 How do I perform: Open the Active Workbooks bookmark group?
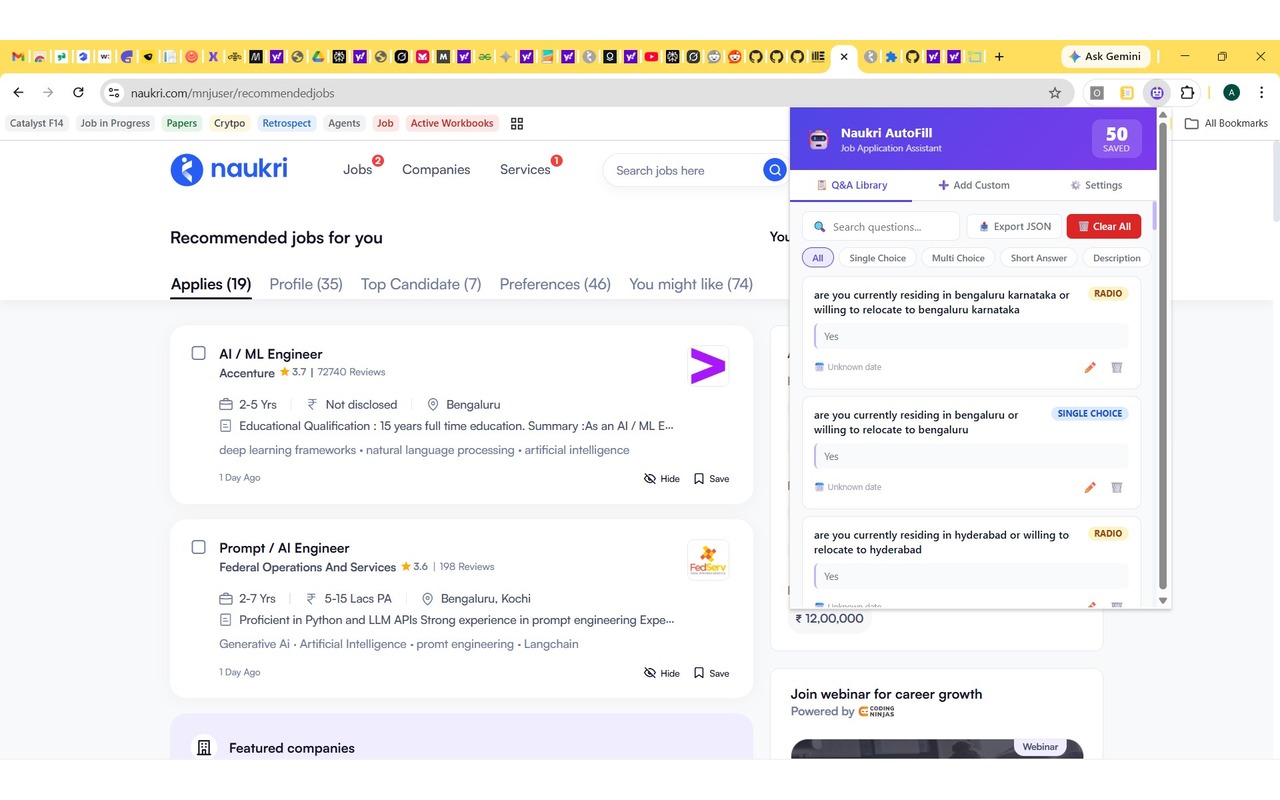452,123
